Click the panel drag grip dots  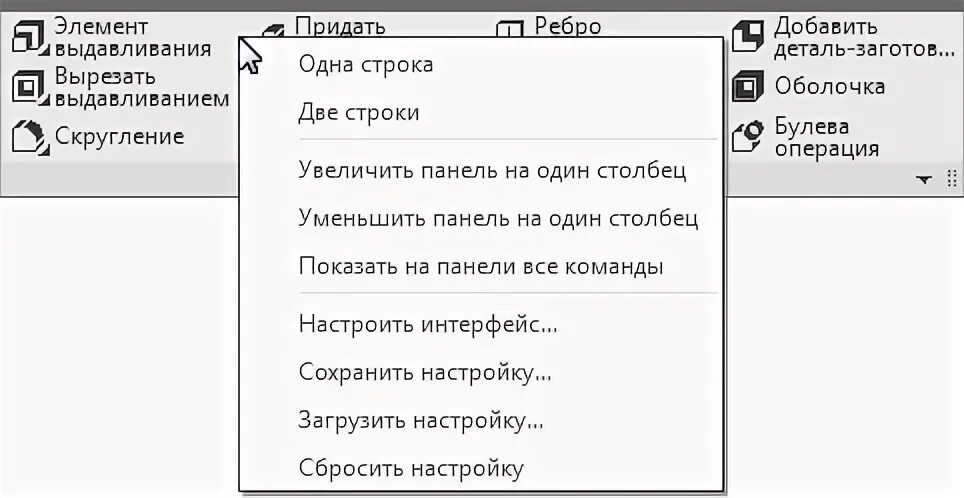951,179
